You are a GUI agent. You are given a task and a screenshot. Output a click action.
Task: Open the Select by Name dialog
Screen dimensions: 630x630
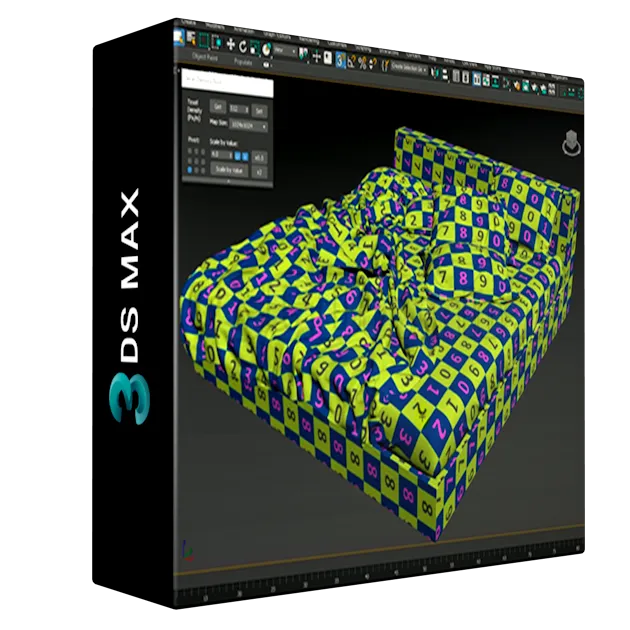191,39
